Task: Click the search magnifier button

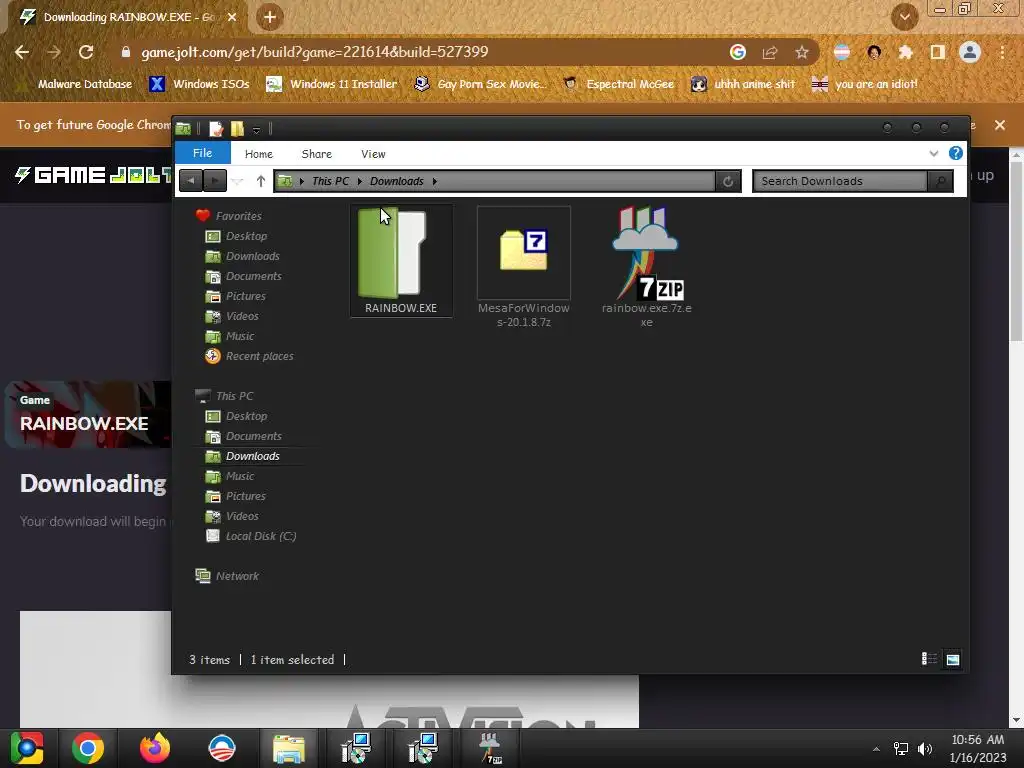Action: (x=940, y=181)
